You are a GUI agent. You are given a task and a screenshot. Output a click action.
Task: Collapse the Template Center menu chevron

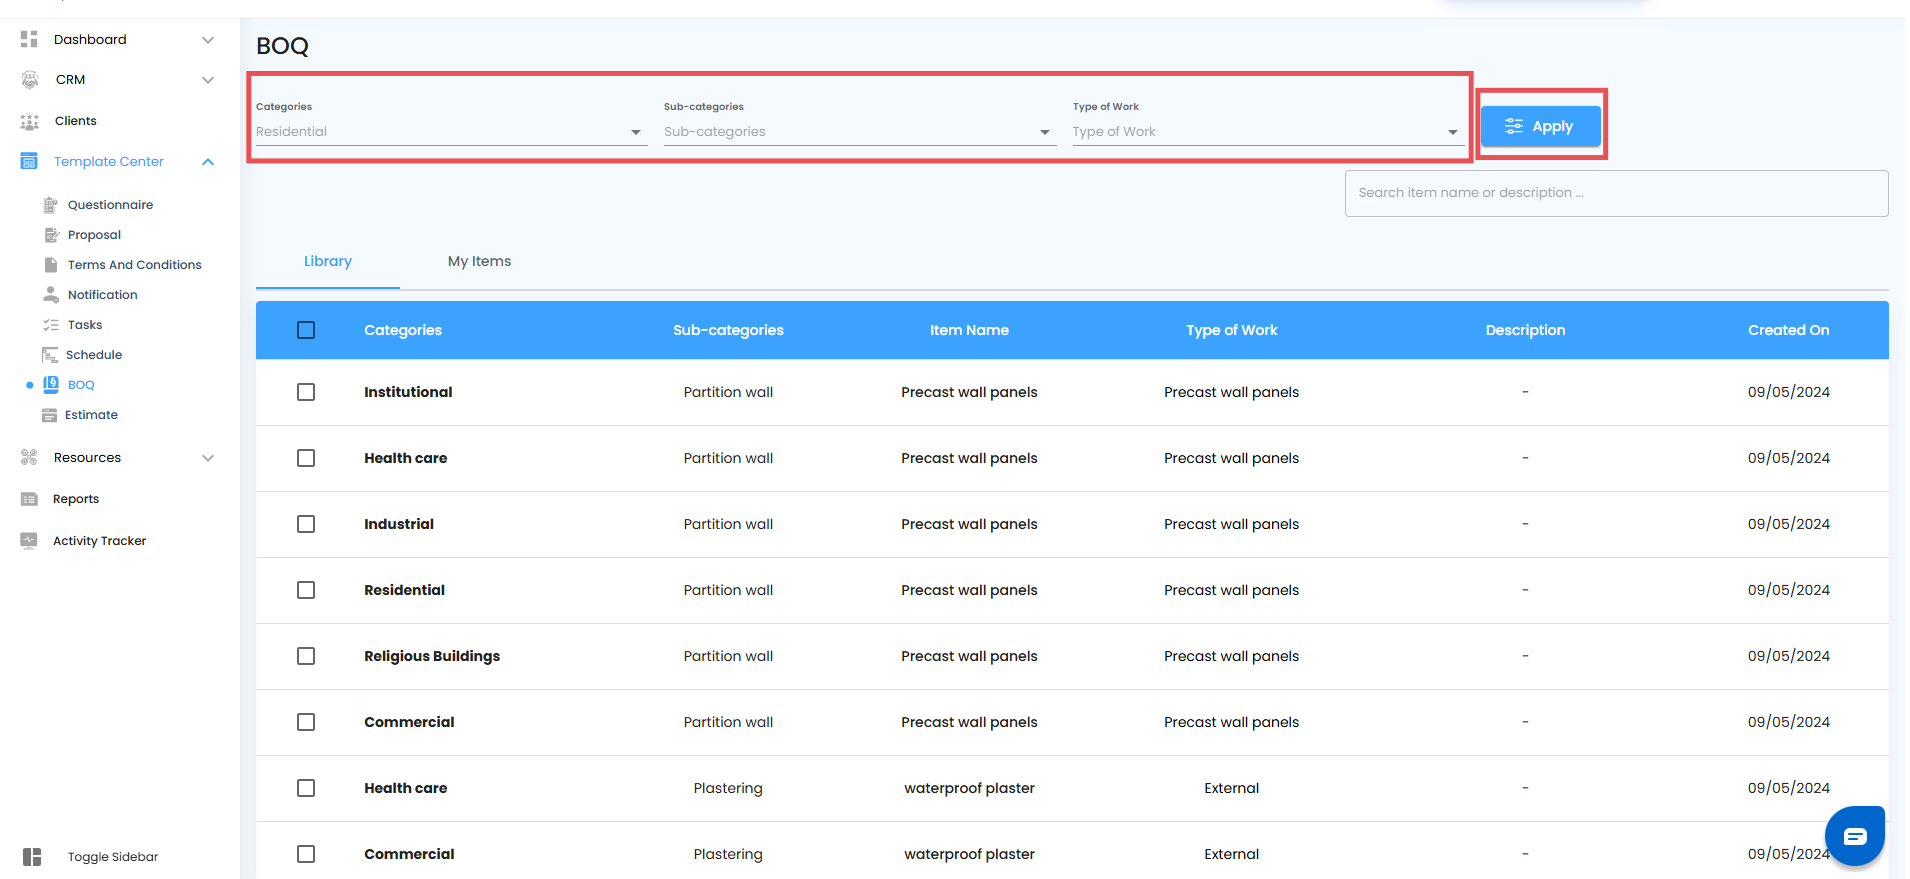208,162
